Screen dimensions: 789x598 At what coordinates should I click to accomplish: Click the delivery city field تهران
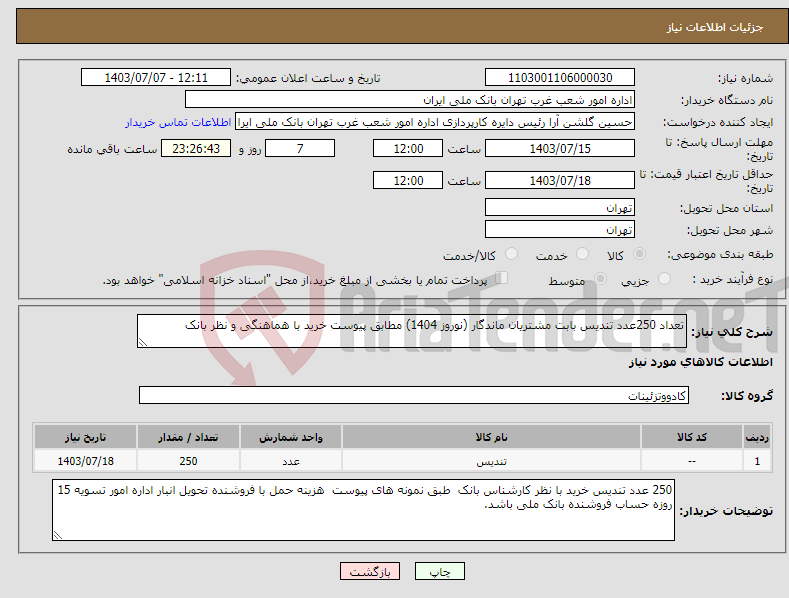(x=560, y=230)
